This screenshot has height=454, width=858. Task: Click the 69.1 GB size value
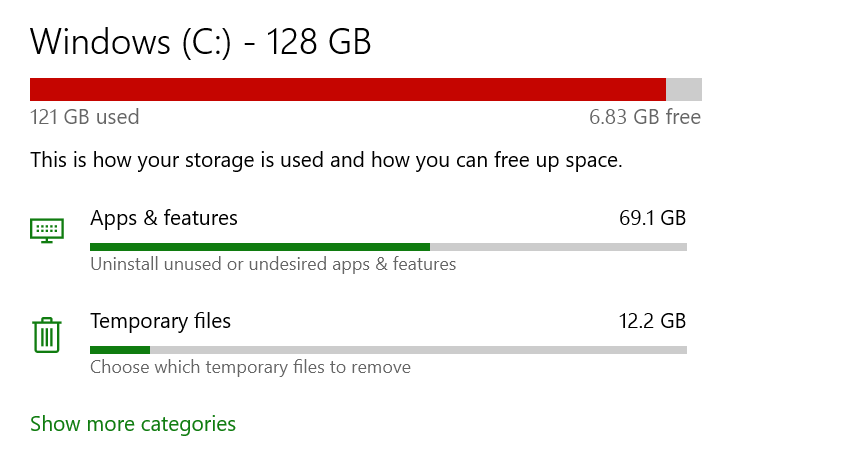pyautogui.click(x=652, y=217)
